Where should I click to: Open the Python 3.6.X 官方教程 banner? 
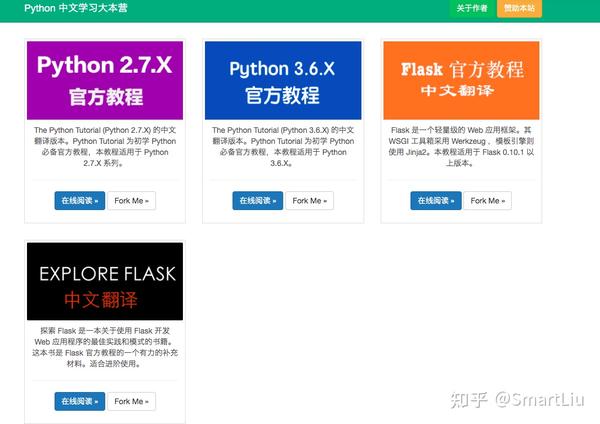click(283, 80)
